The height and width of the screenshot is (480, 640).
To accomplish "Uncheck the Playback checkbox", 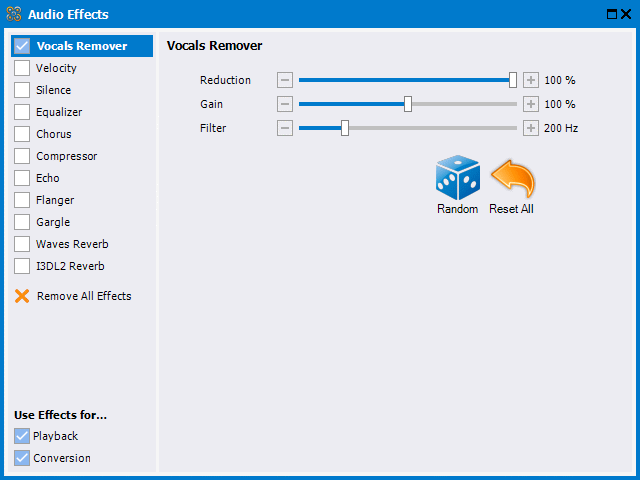I will 22,436.
